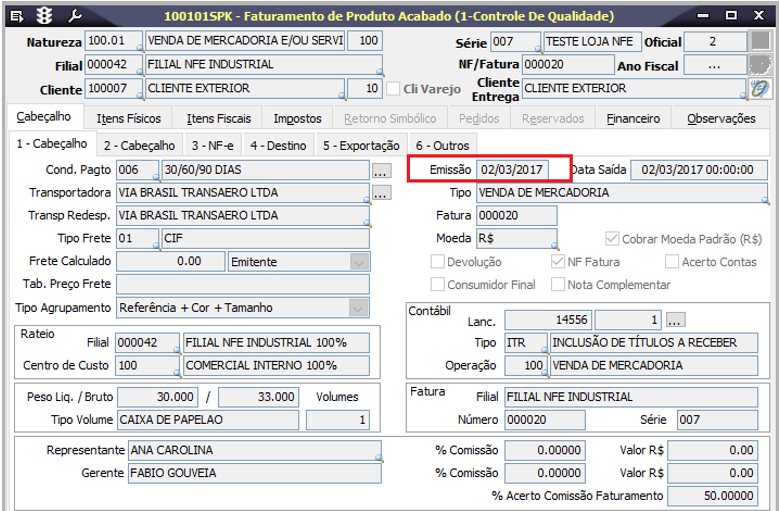Screen dimensions: 780x511
Task: Open the 5 - Exportação subtab
Action: coord(361,146)
